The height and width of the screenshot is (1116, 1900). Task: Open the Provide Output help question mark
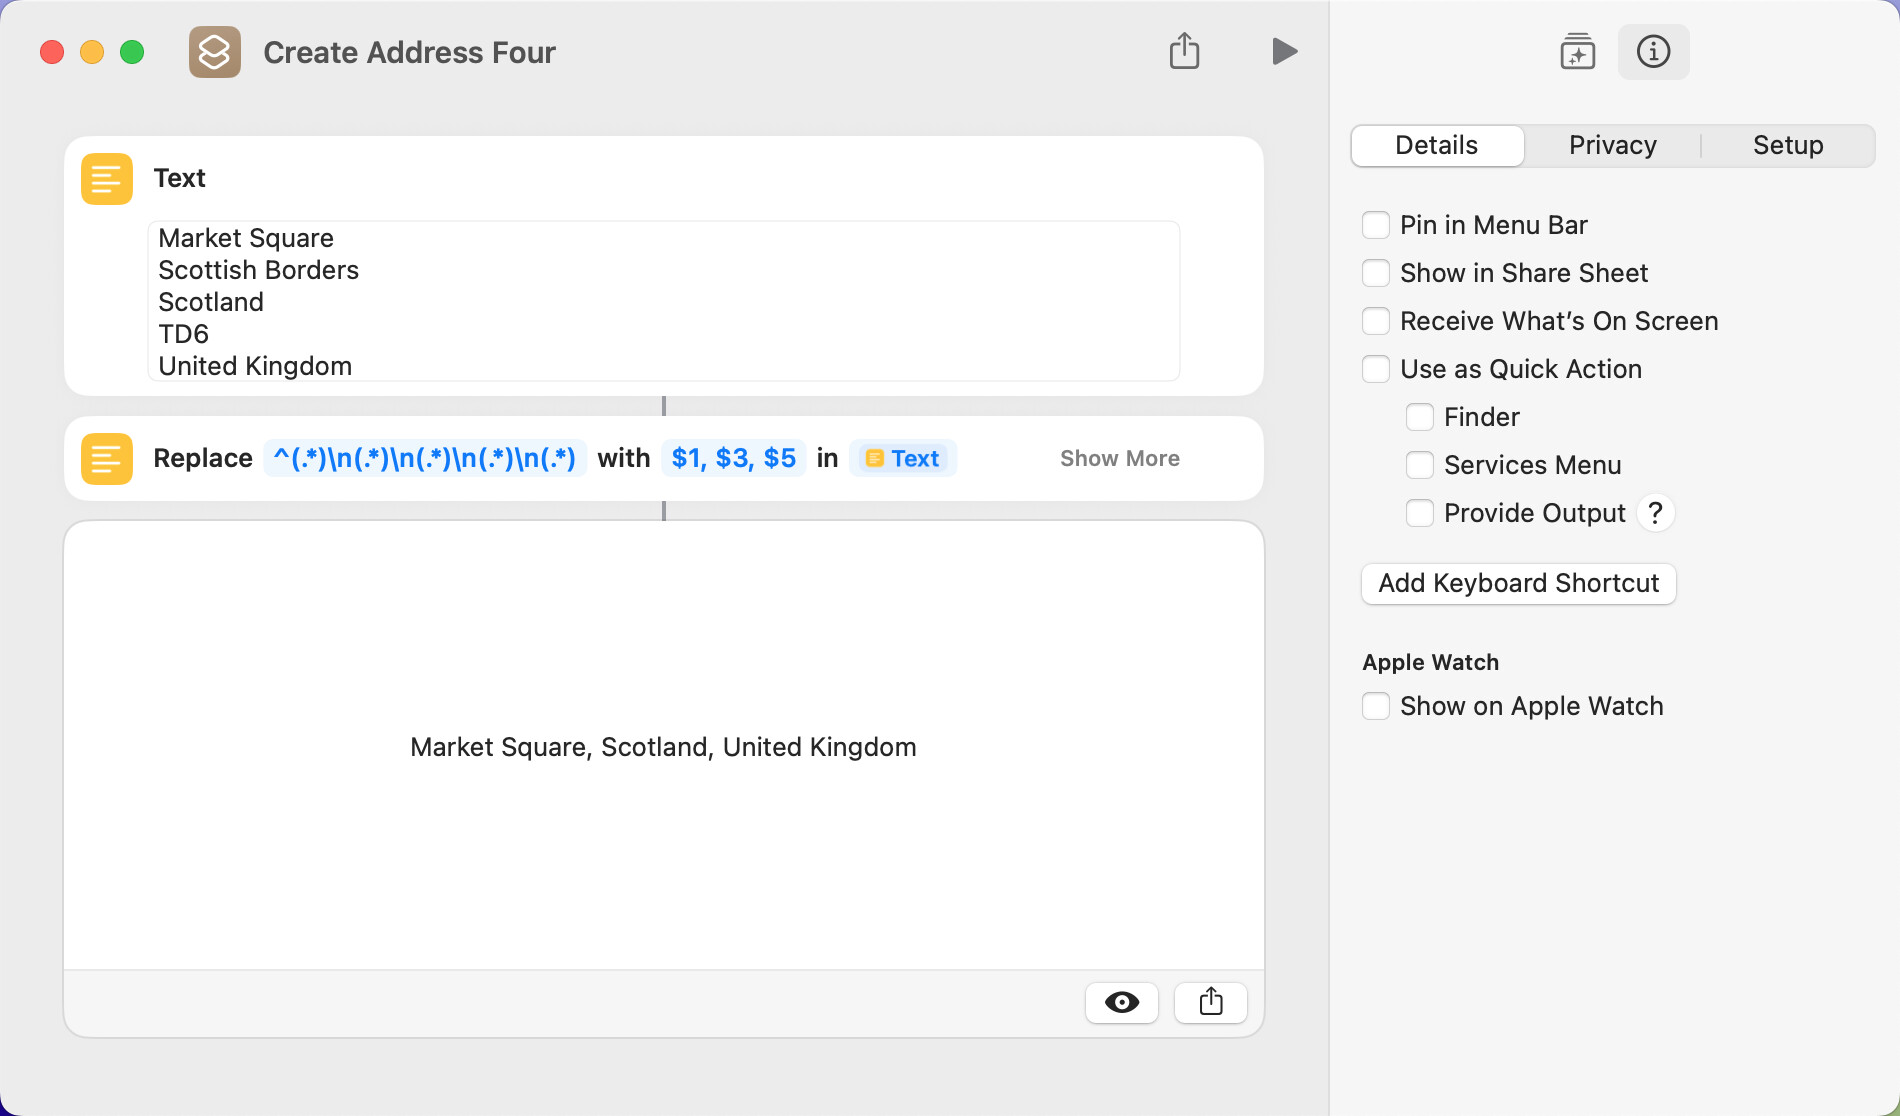1656,513
